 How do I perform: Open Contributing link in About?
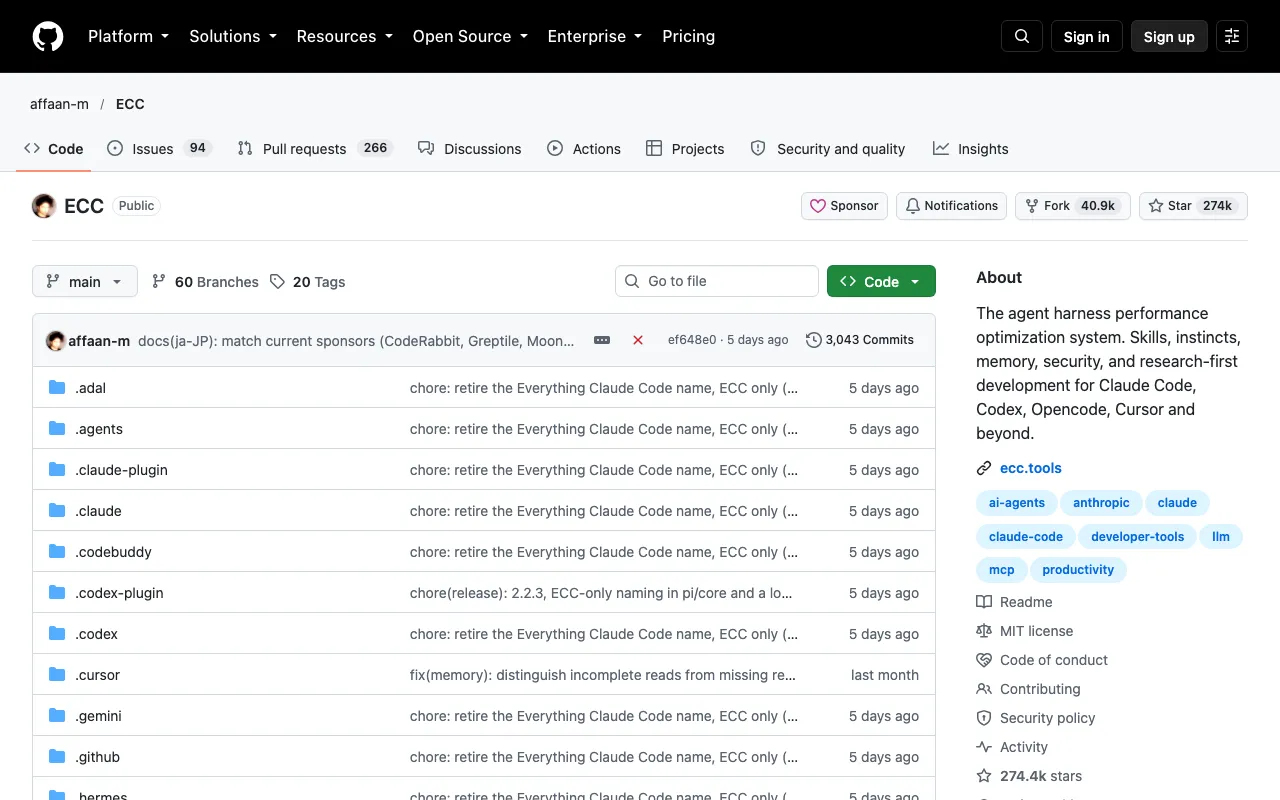(1029, 689)
